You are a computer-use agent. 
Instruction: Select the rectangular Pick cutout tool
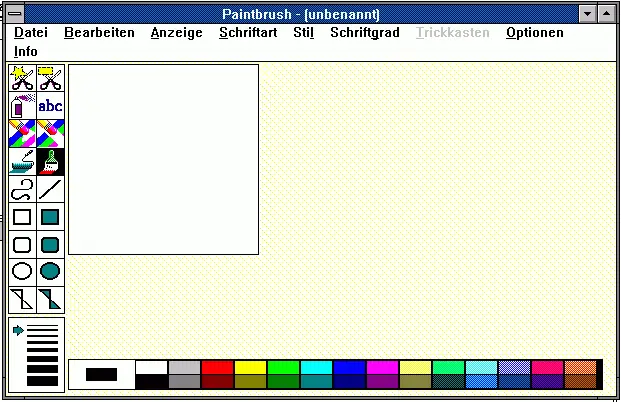tap(50, 78)
